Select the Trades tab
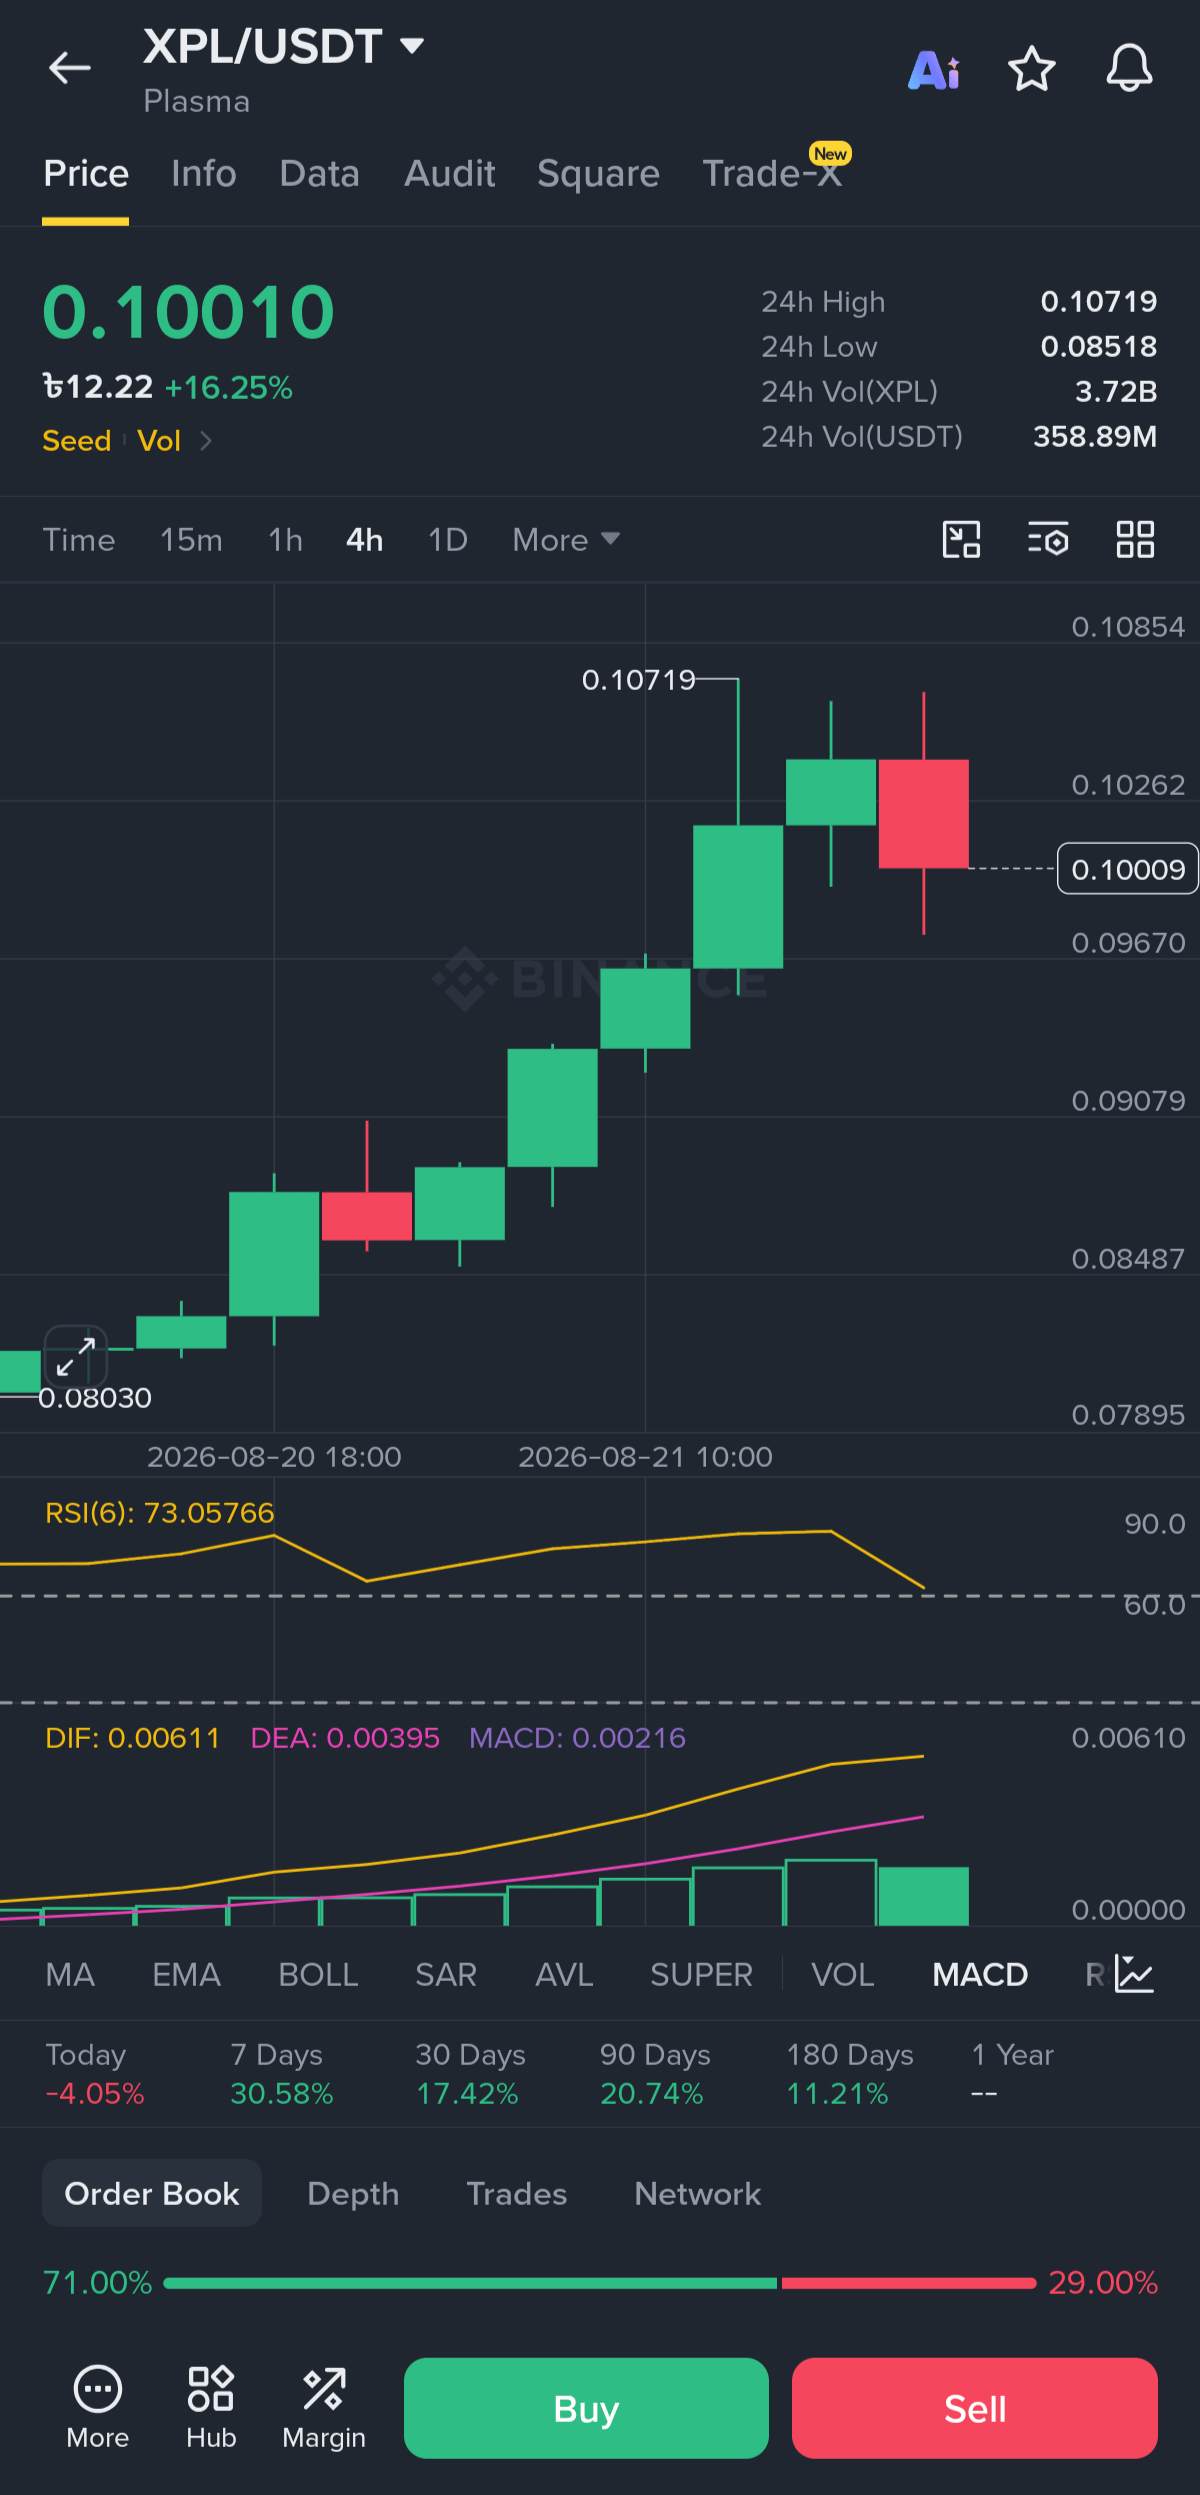Screen dimensions: 1200x2495 (x=517, y=2193)
